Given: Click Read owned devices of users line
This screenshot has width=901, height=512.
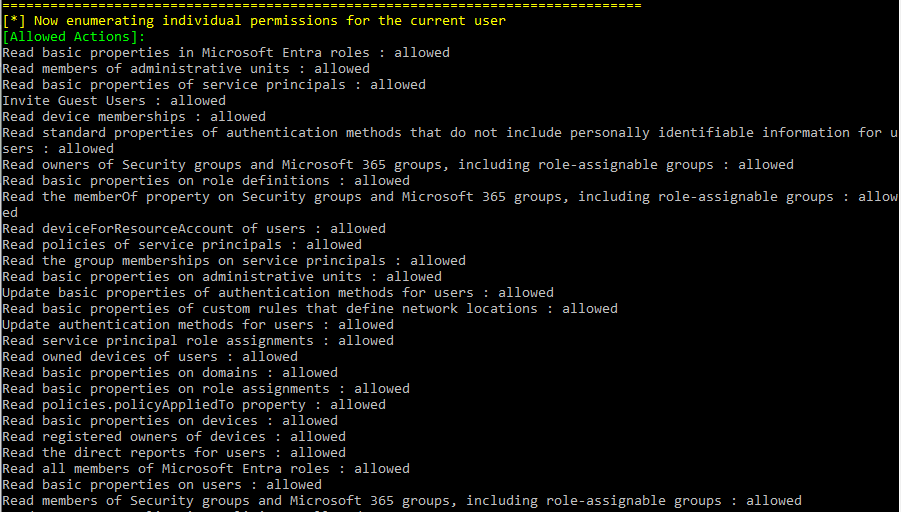Looking at the screenshot, I should 150,357.
